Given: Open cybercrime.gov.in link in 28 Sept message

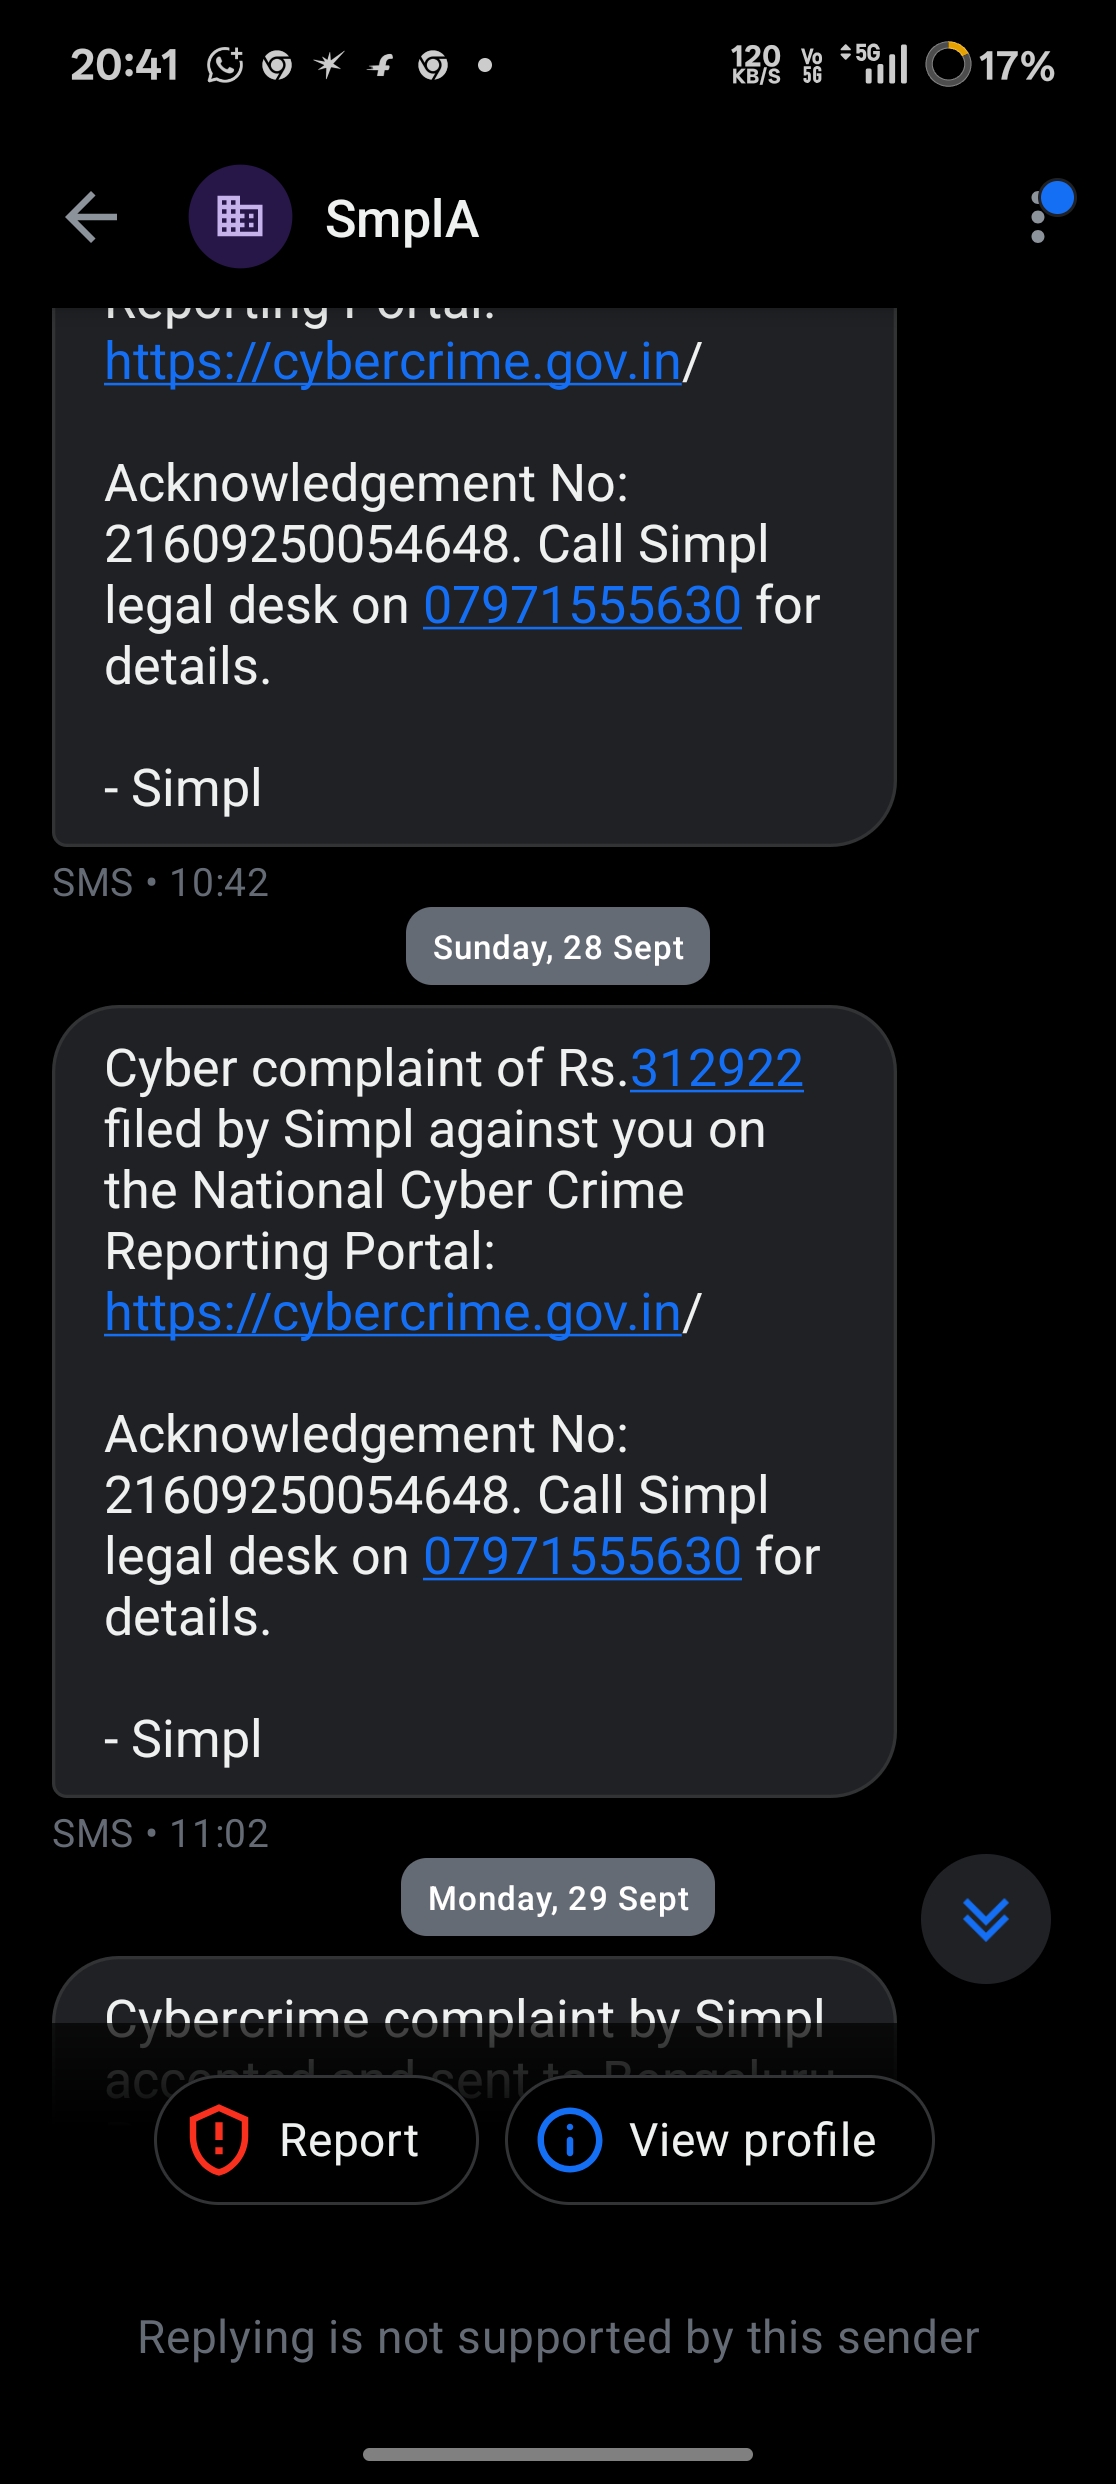Looking at the screenshot, I should (392, 1313).
